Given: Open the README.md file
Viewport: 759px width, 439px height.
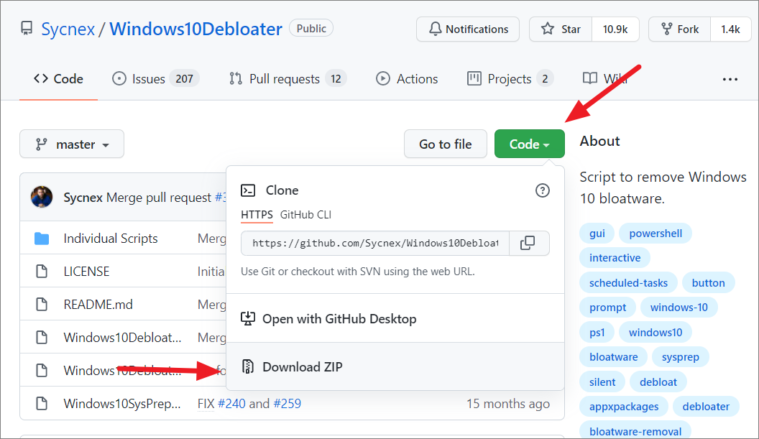Looking at the screenshot, I should point(98,304).
